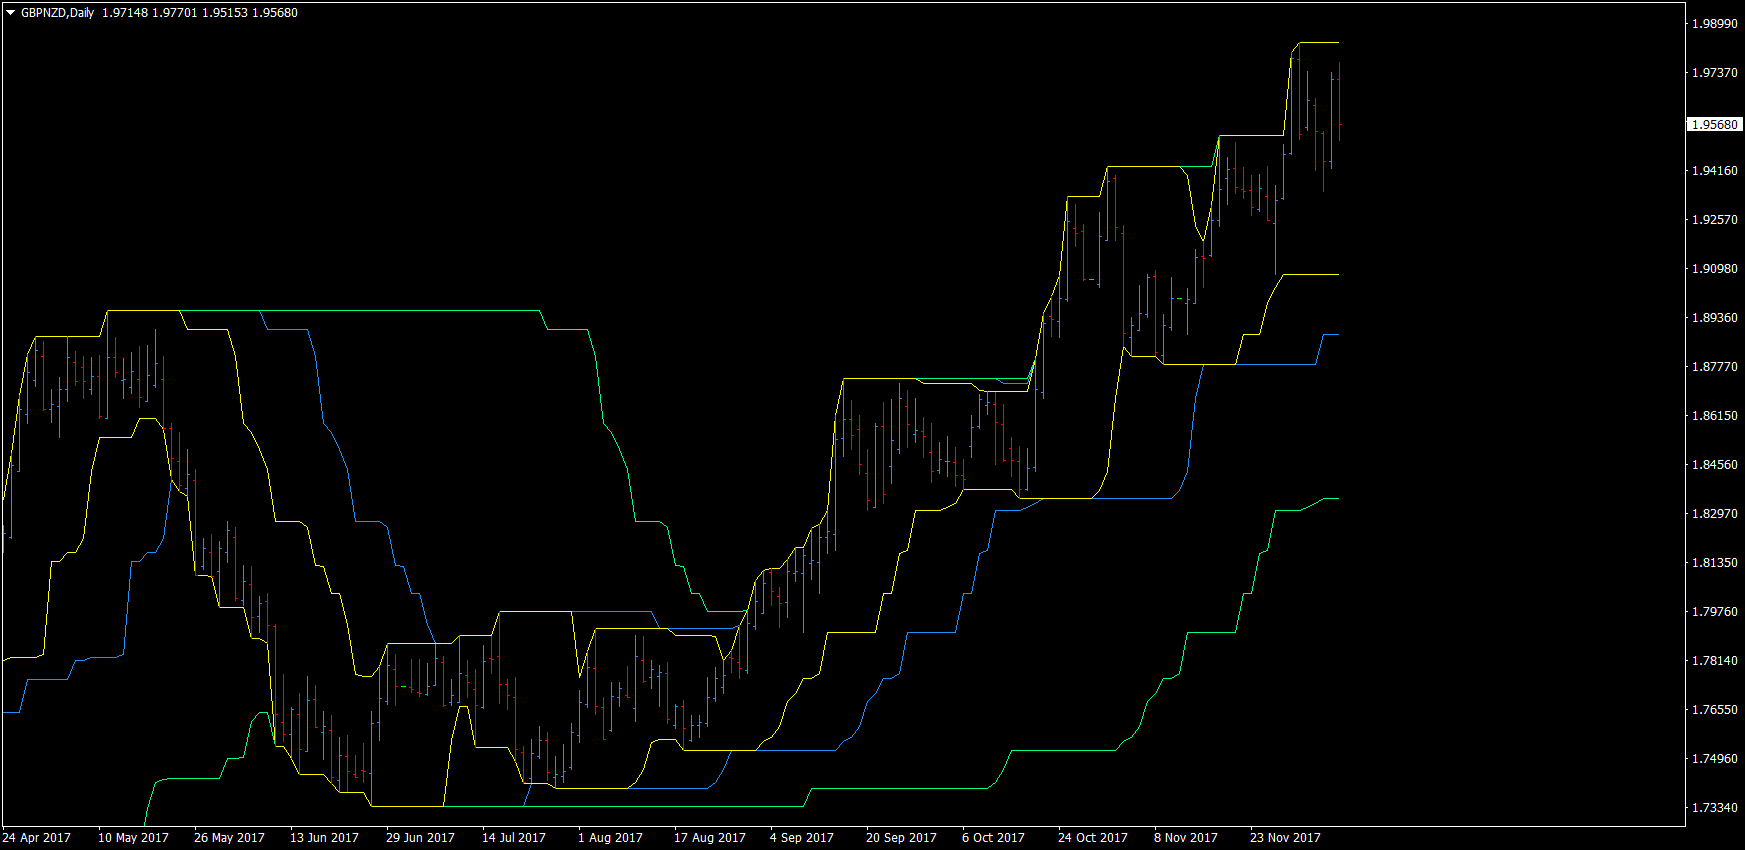The image size is (1745, 850).
Task: Select the 1.73340 price at axis bottom
Action: click(1714, 808)
